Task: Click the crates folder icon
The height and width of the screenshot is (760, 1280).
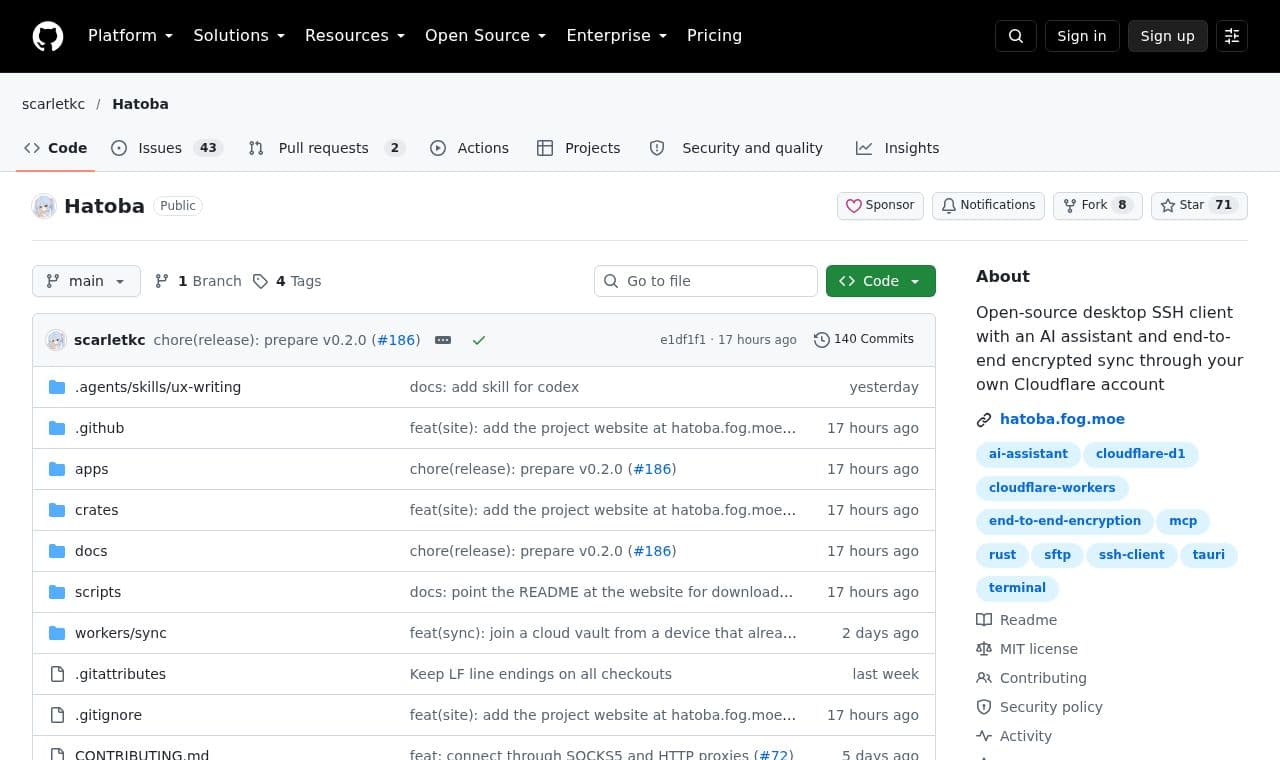Action: [57, 510]
